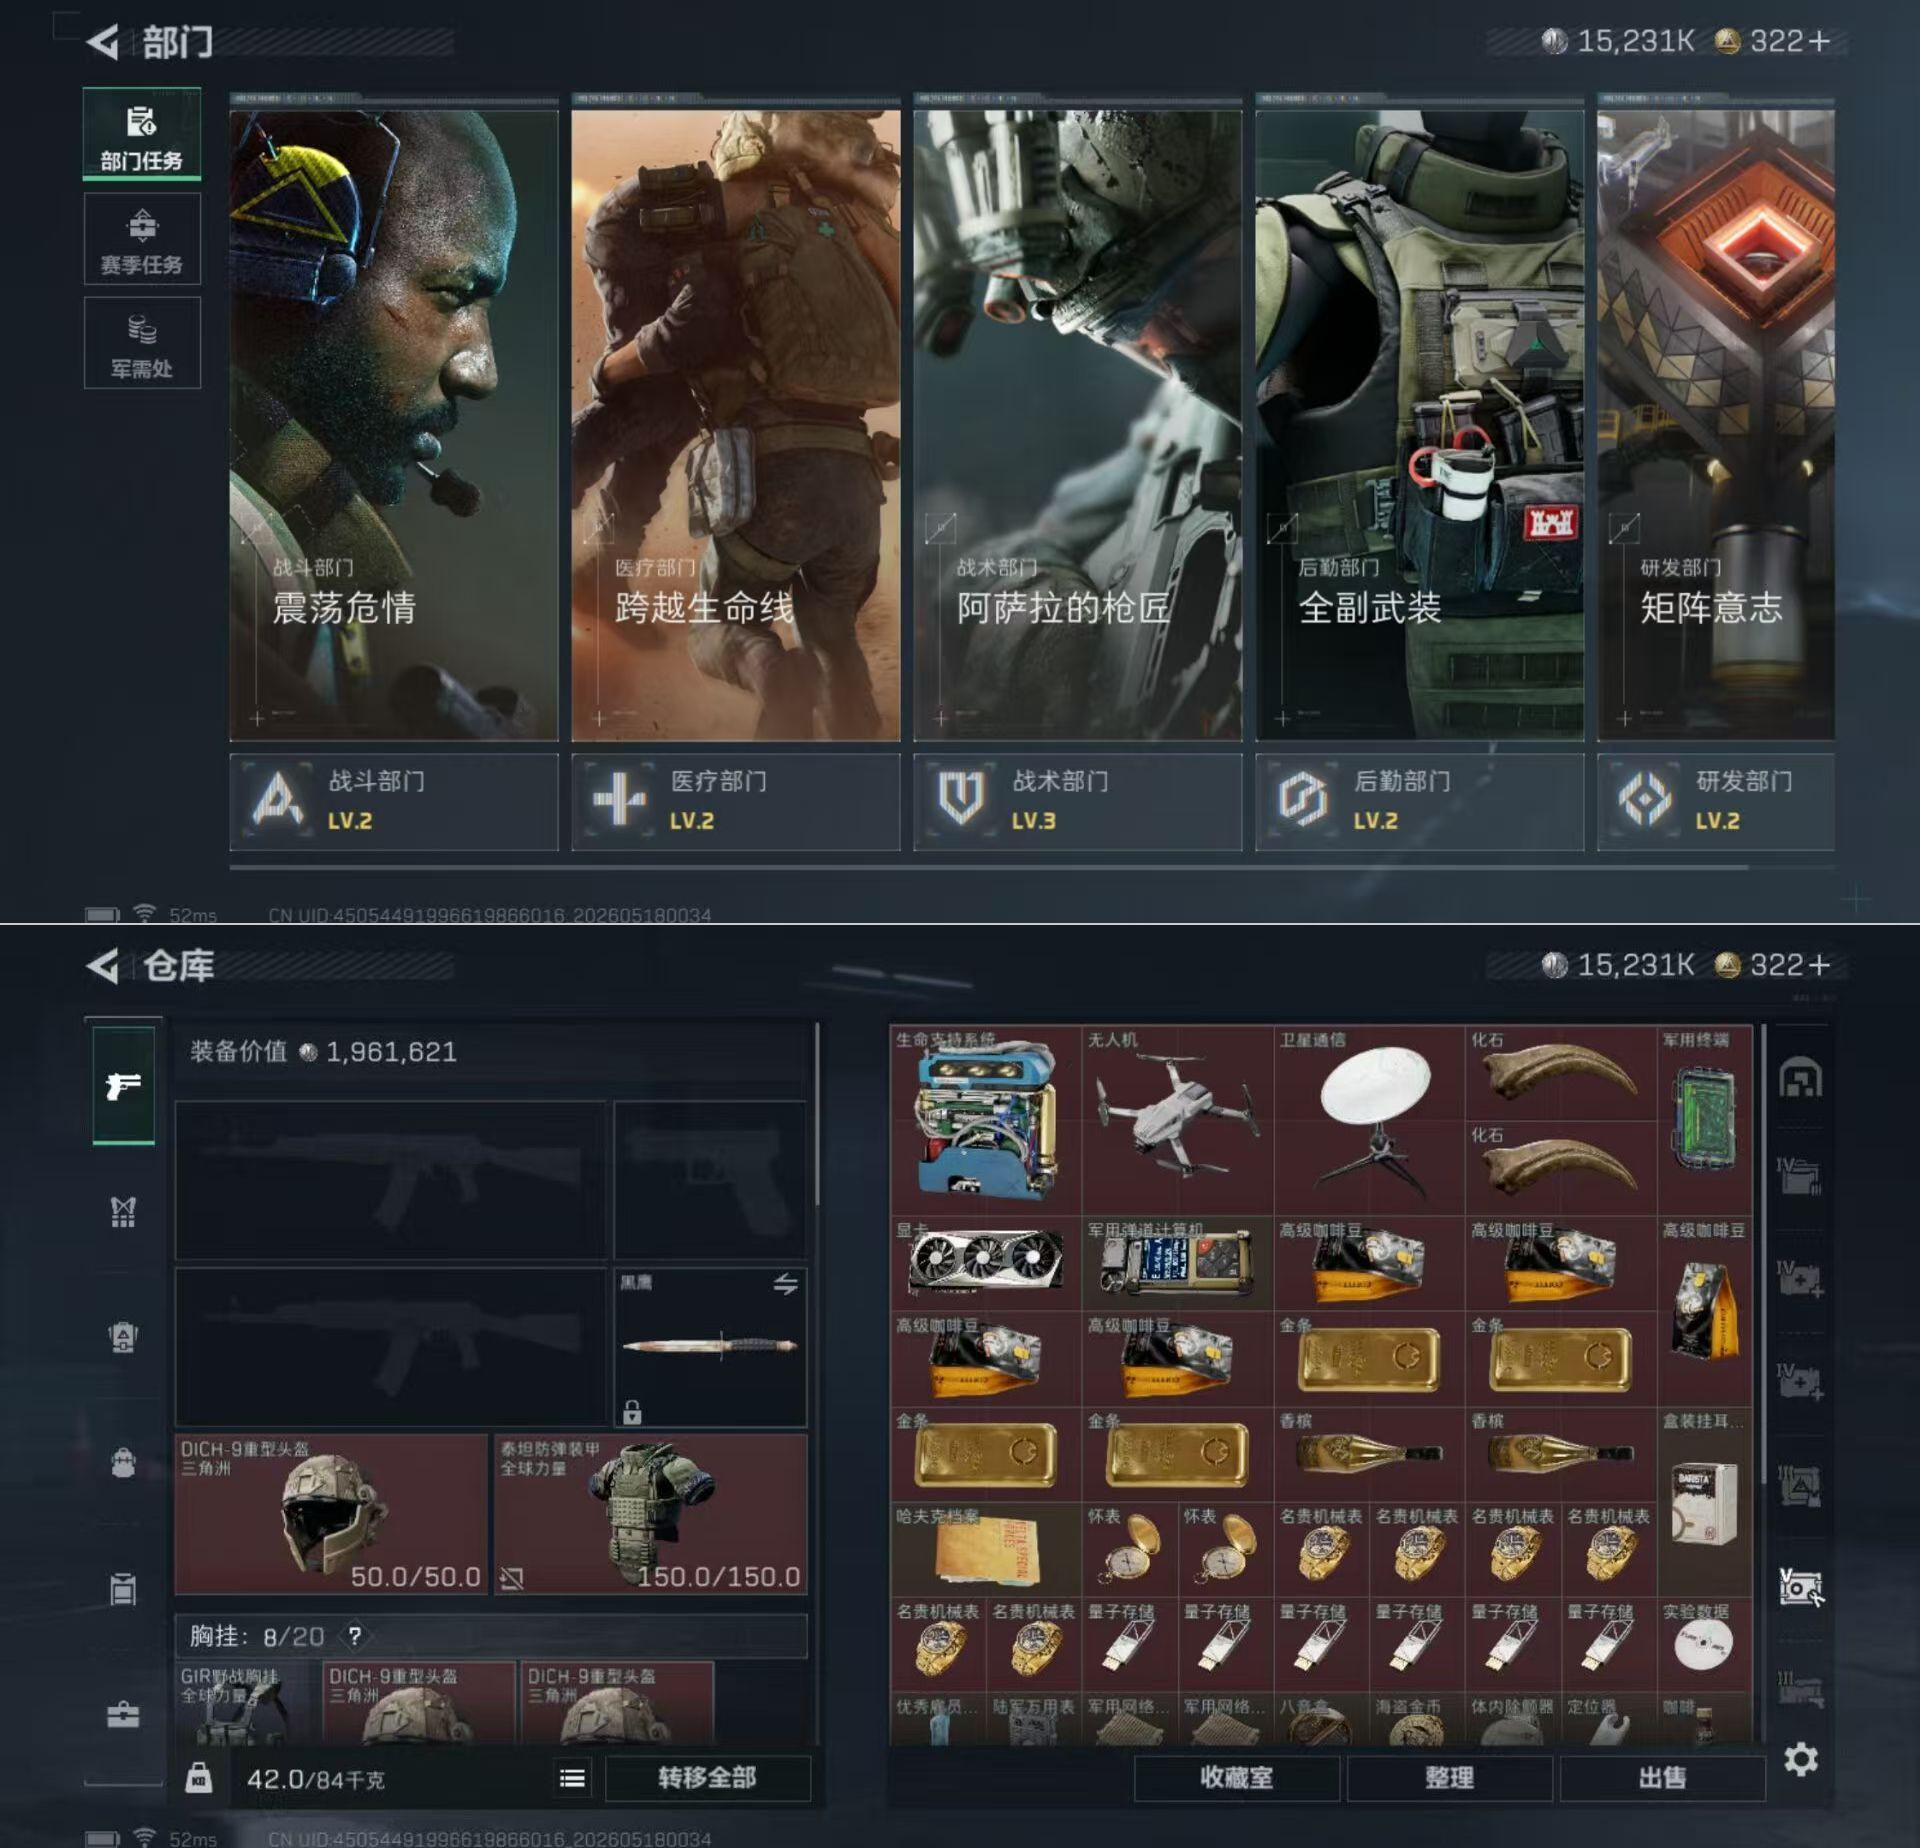
Task: Open the list view icon beside 转移全部
Action: click(x=572, y=1778)
